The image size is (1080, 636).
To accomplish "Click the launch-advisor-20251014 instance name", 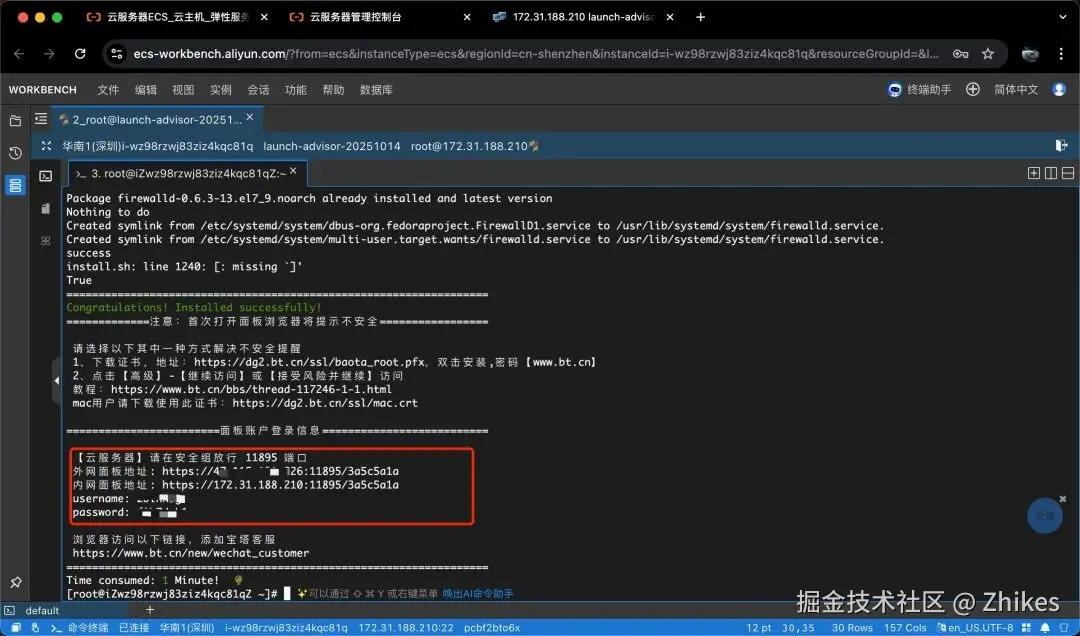I will click(x=331, y=146).
